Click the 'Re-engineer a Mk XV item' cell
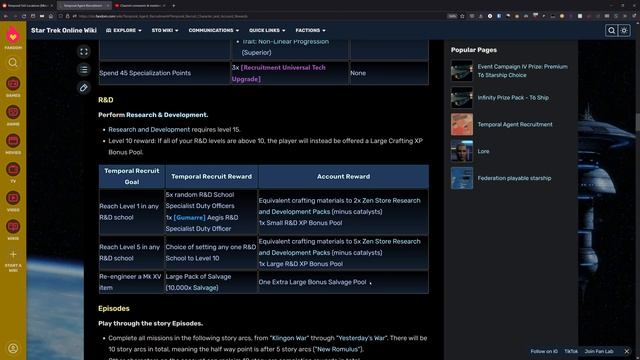 131,282
